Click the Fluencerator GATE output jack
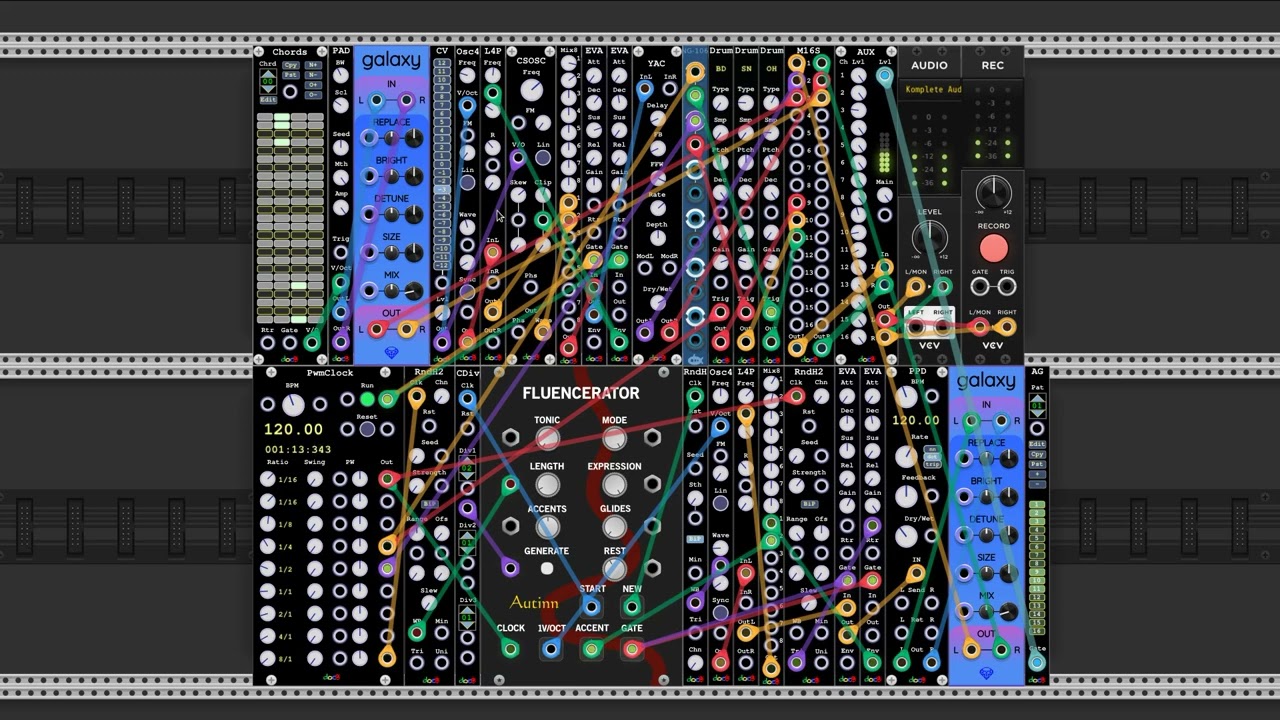1280x720 pixels. point(631,650)
